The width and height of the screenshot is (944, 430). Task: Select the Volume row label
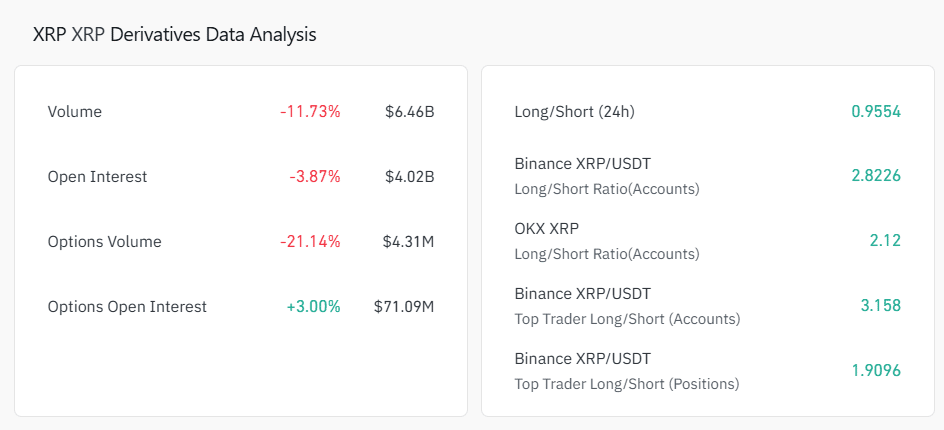pyautogui.click(x=75, y=112)
